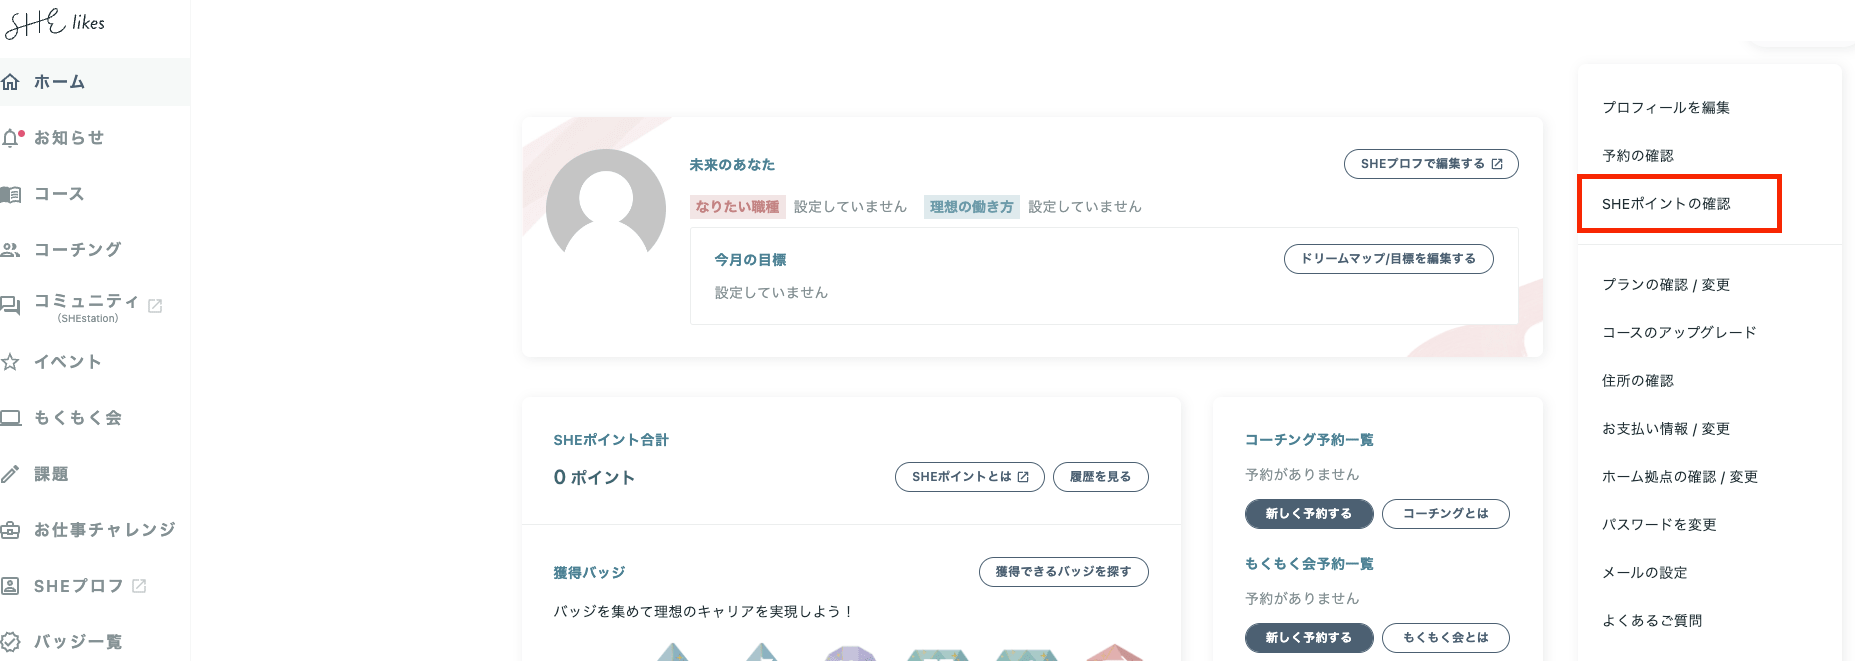The height and width of the screenshot is (661, 1855).
Task: Click the course book icon
Action: [11, 194]
